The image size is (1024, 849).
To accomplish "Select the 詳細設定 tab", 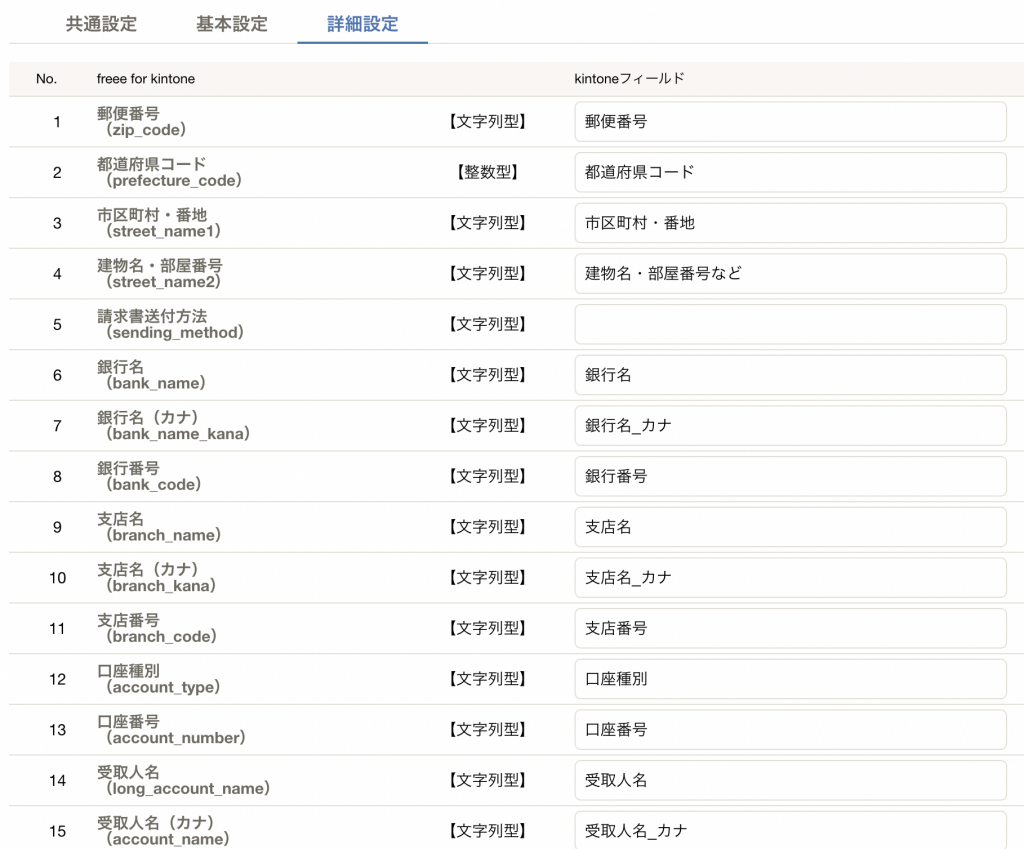I will click(x=362, y=24).
